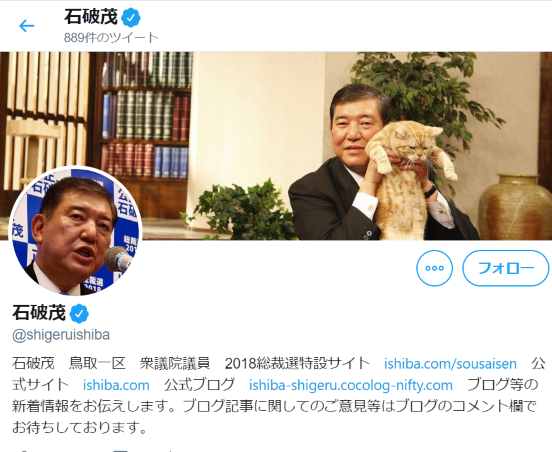Open the round profile avatar photo
The height and width of the screenshot is (452, 552).
(x=76, y=231)
